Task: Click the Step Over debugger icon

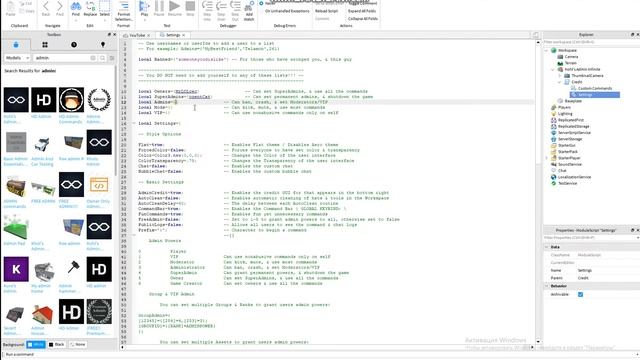Action: [221, 11]
